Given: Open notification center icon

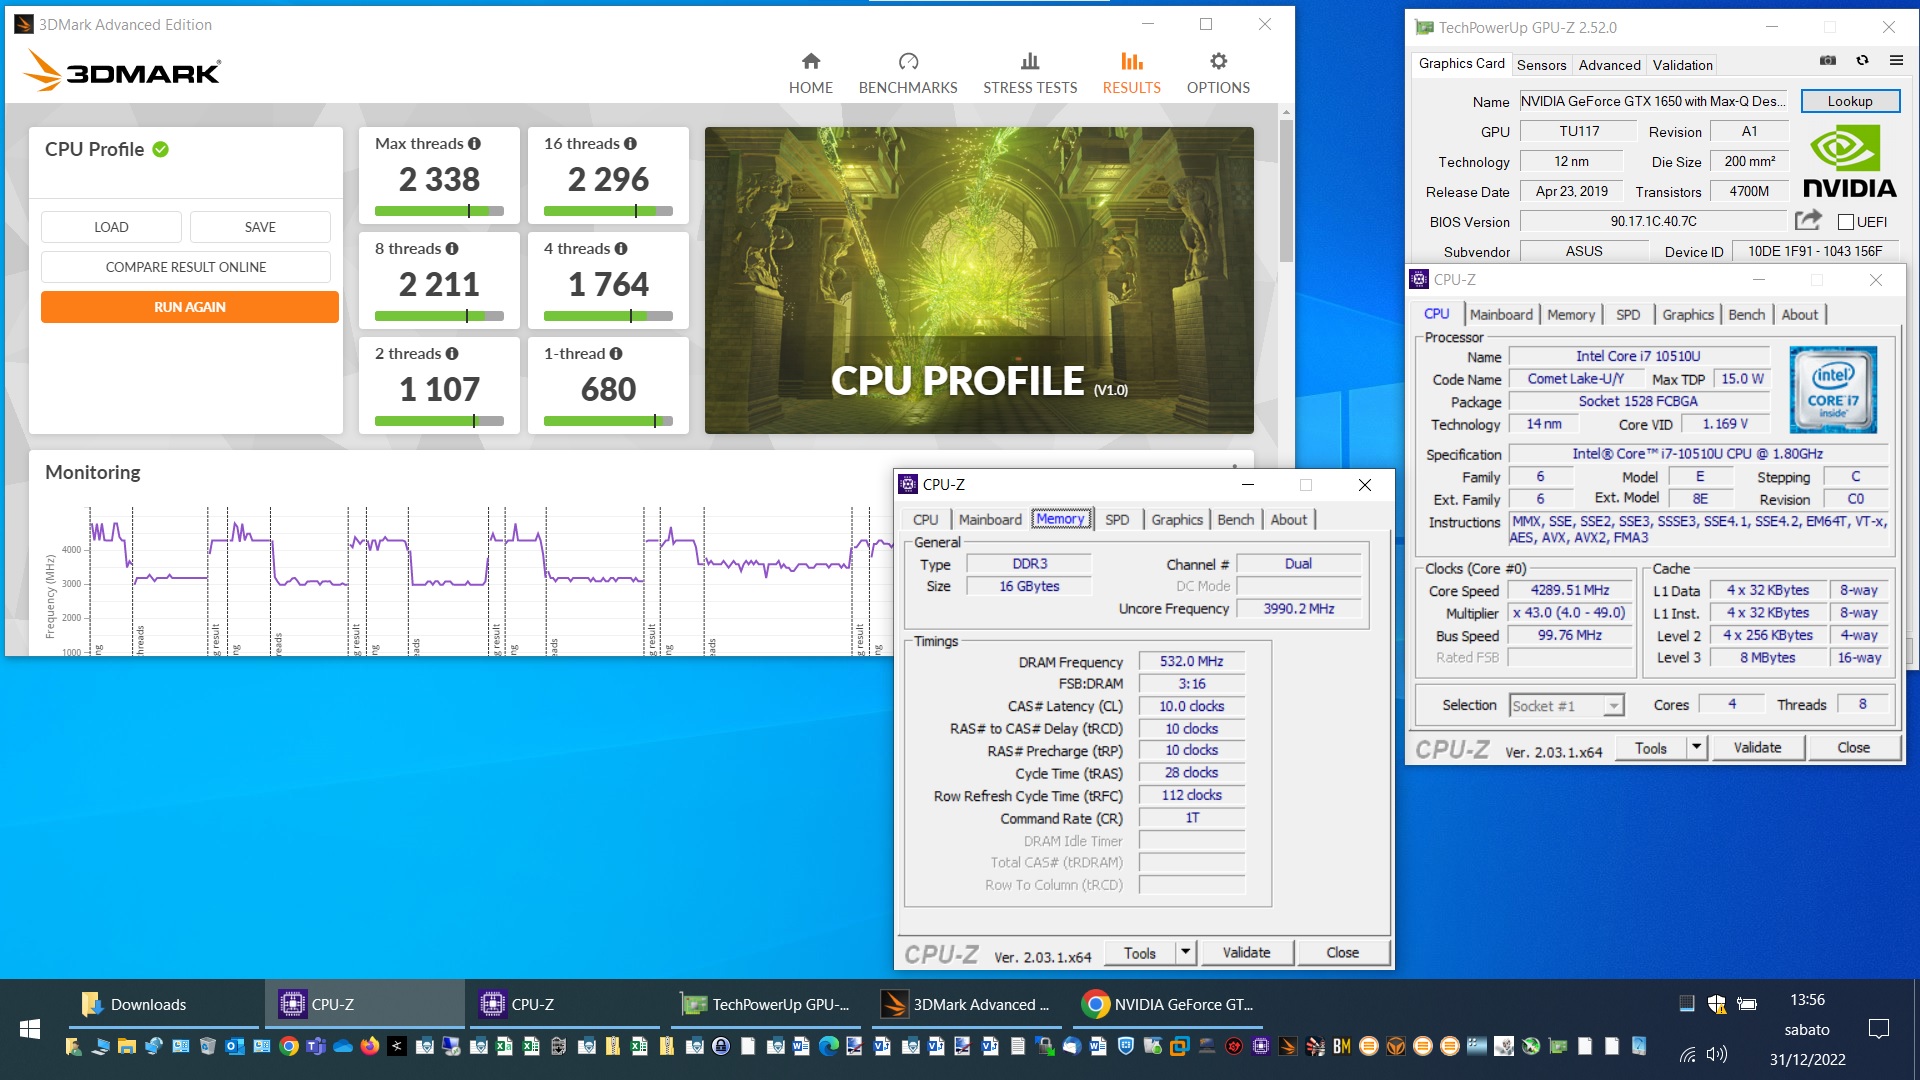Looking at the screenshot, I should (1879, 1028).
